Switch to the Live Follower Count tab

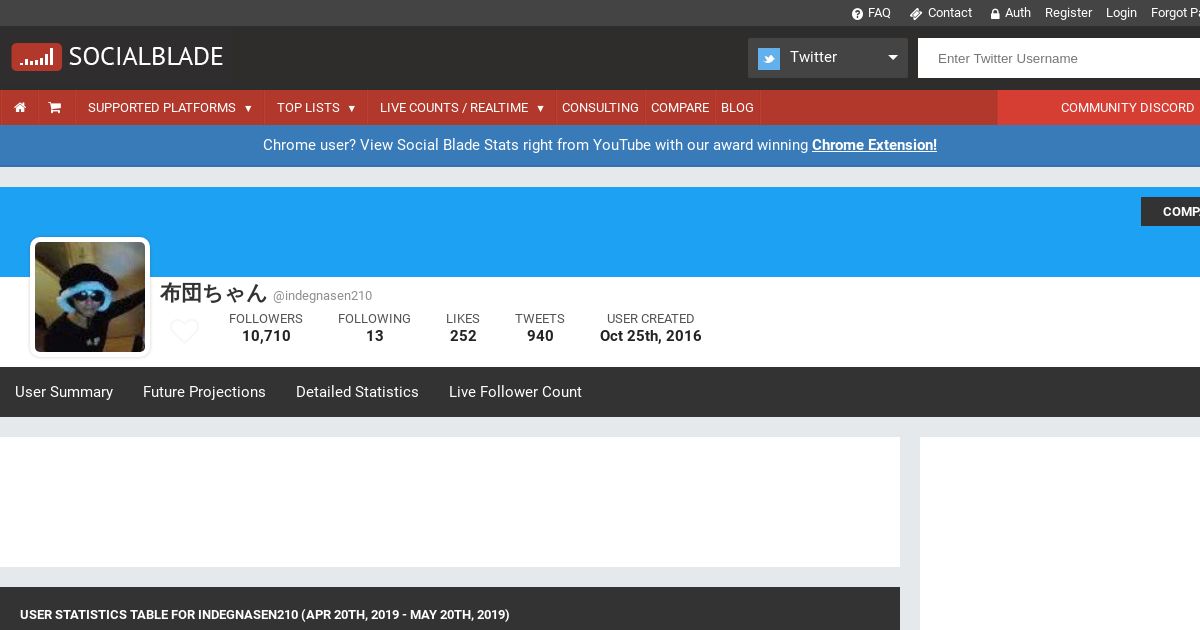(x=515, y=392)
